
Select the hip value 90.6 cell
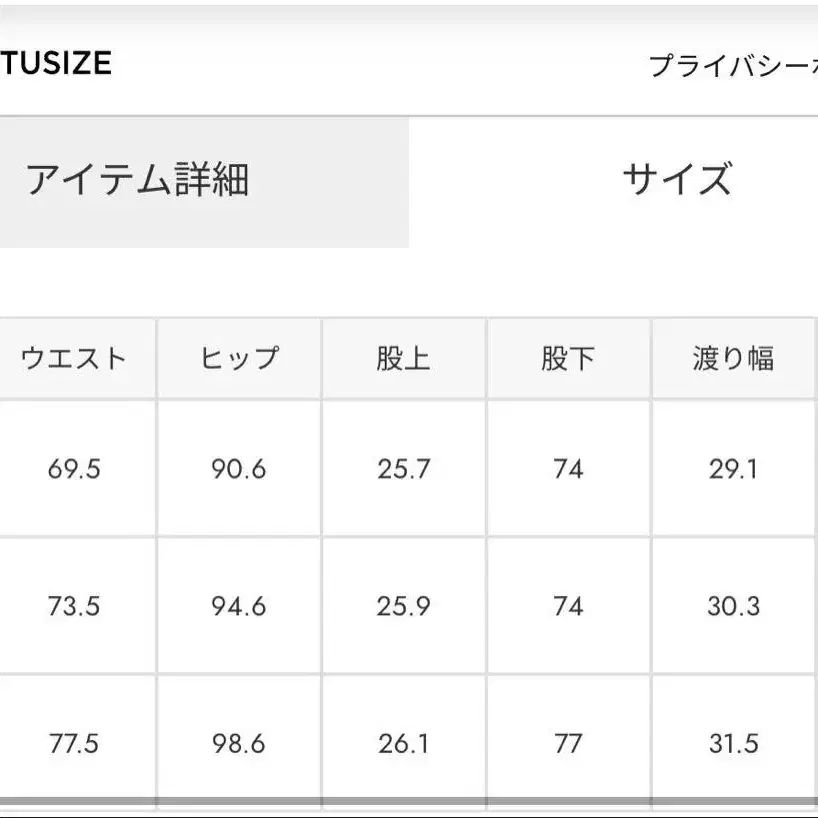(238, 469)
